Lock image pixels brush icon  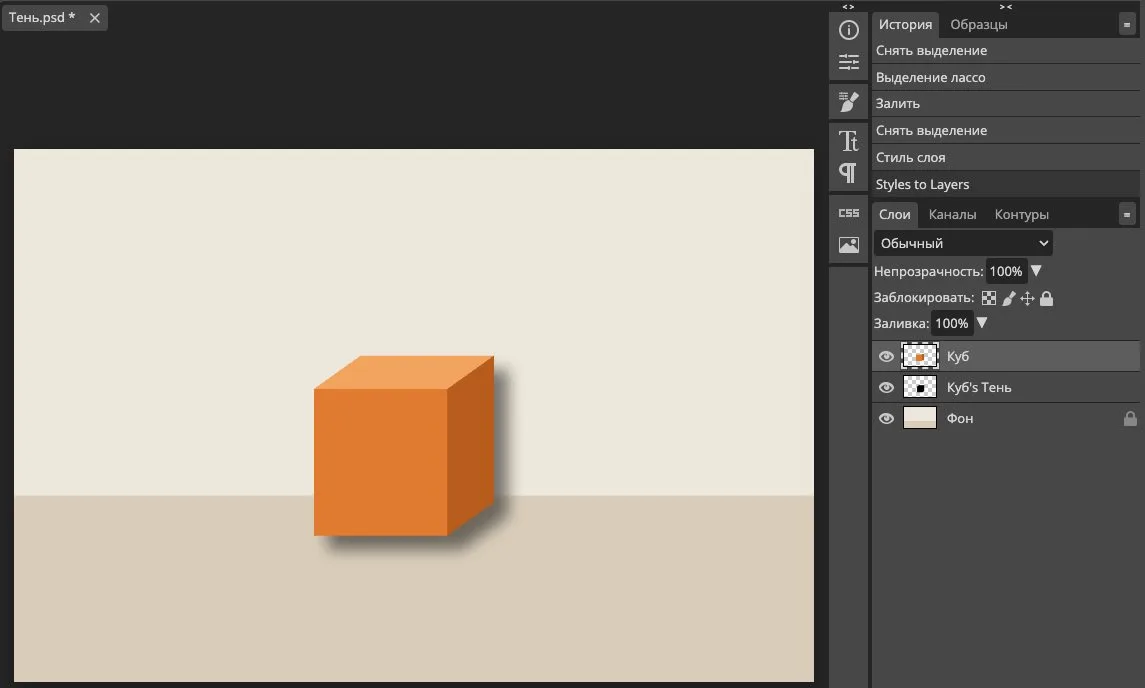[x=1008, y=298]
